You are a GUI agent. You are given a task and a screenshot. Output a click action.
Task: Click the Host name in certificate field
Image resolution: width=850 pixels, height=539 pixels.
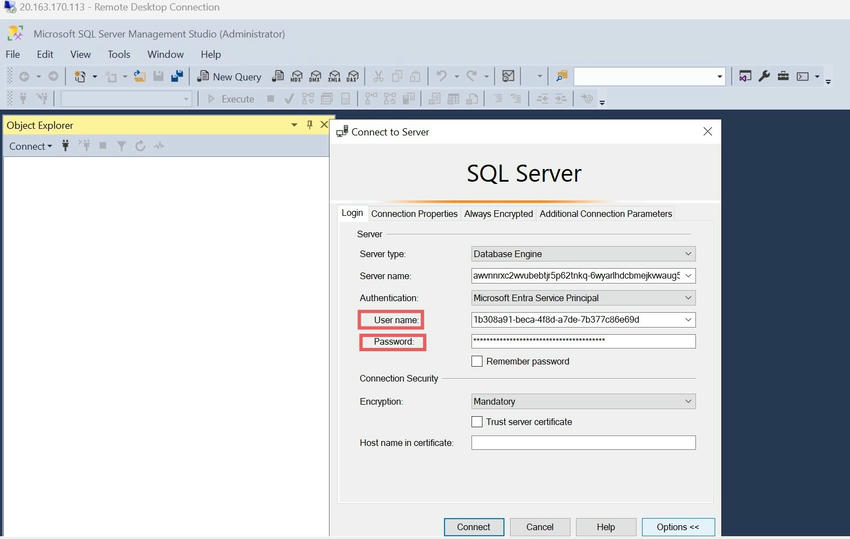click(x=583, y=442)
